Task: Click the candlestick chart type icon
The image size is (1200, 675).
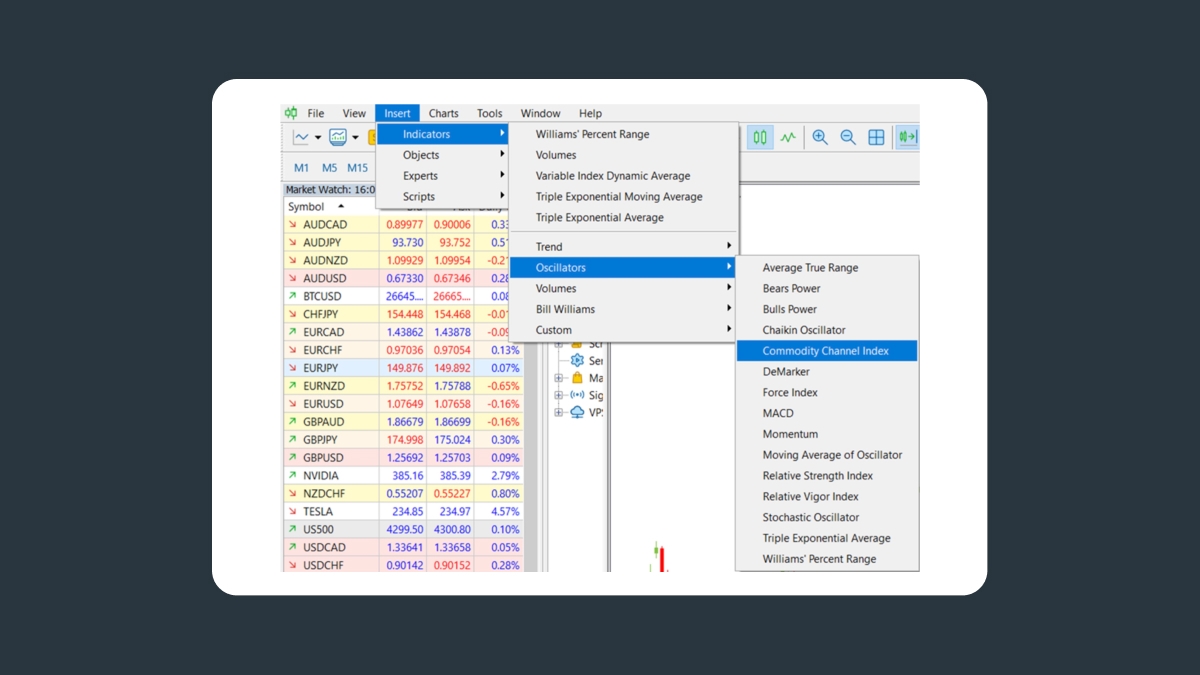Action: [x=760, y=138]
